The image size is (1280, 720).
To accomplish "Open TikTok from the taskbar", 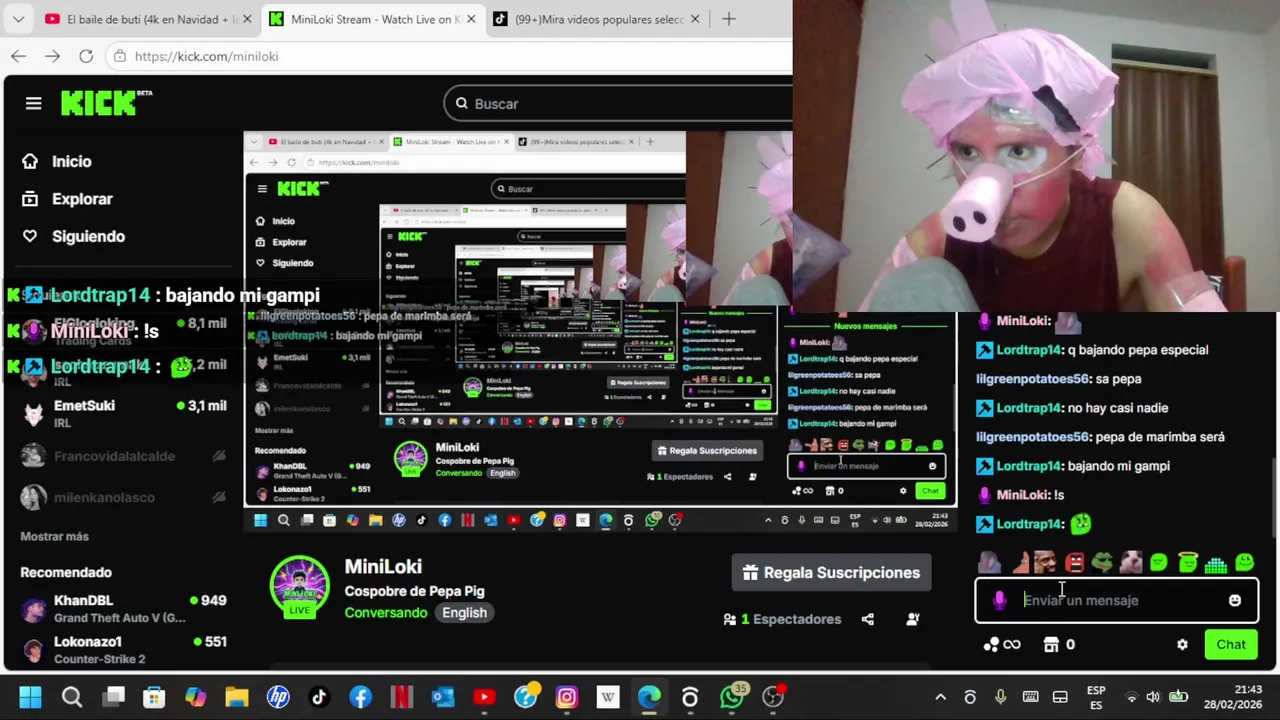I will click(319, 697).
